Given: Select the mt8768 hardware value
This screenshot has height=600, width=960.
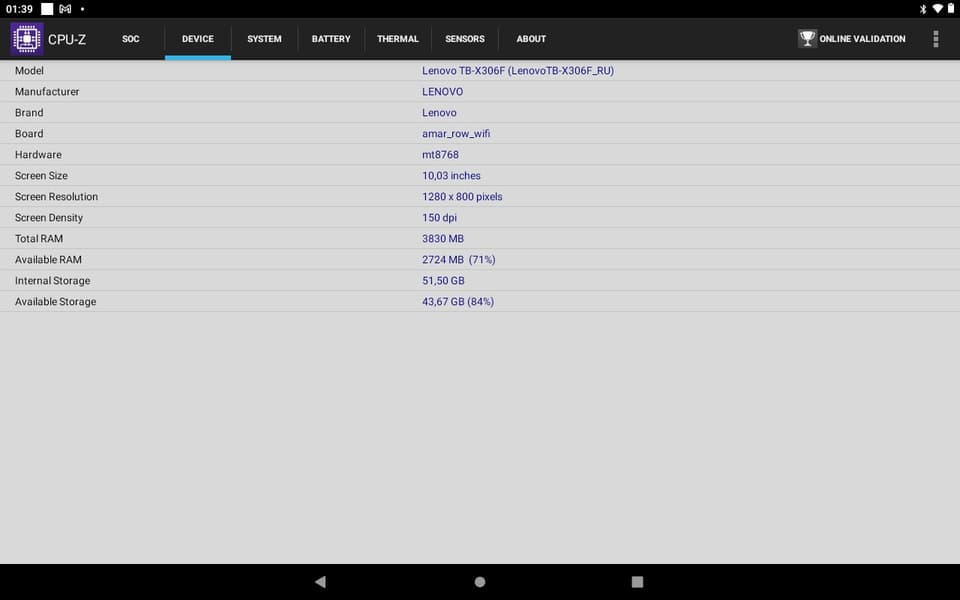Looking at the screenshot, I should (x=440, y=154).
